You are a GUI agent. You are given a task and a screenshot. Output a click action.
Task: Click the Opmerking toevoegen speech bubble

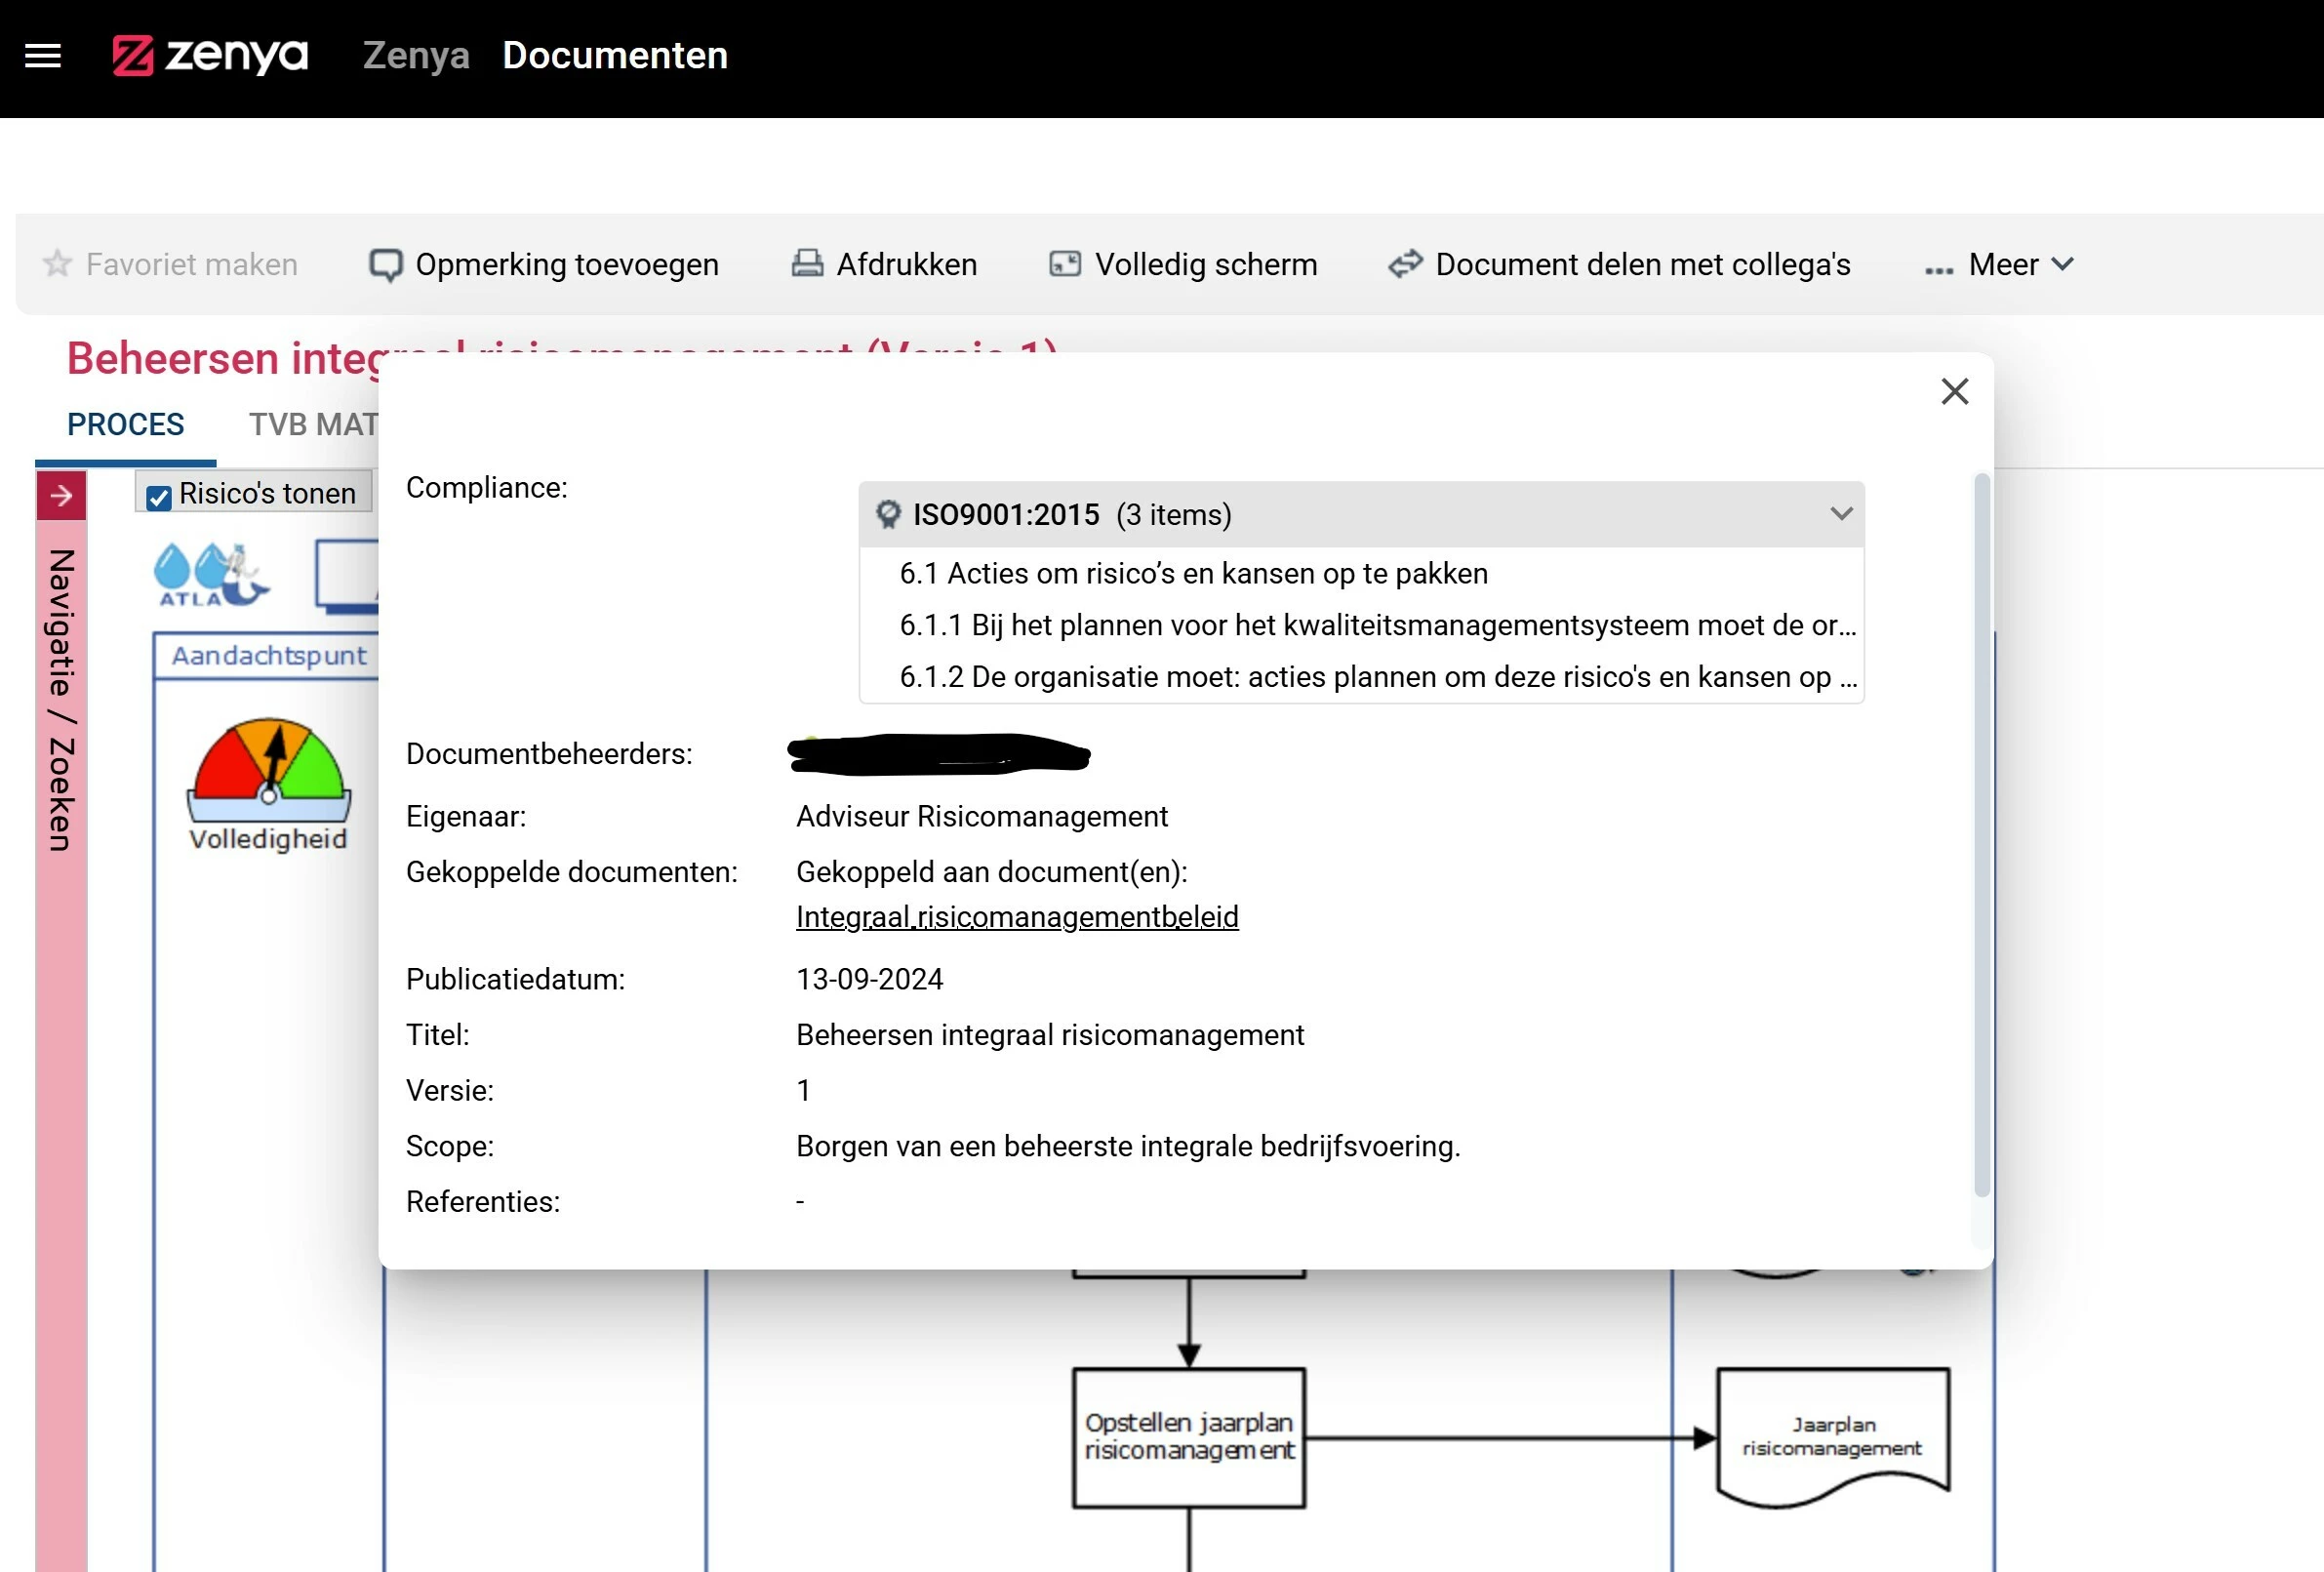point(385,264)
